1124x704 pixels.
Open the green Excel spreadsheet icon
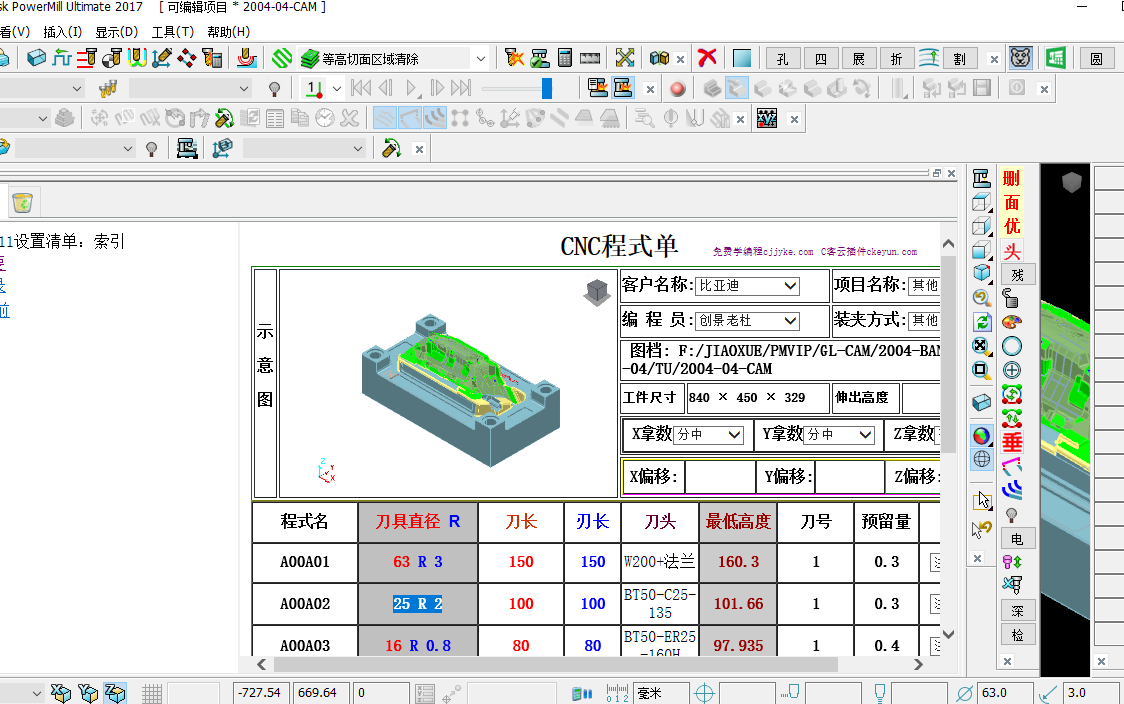(1055, 58)
